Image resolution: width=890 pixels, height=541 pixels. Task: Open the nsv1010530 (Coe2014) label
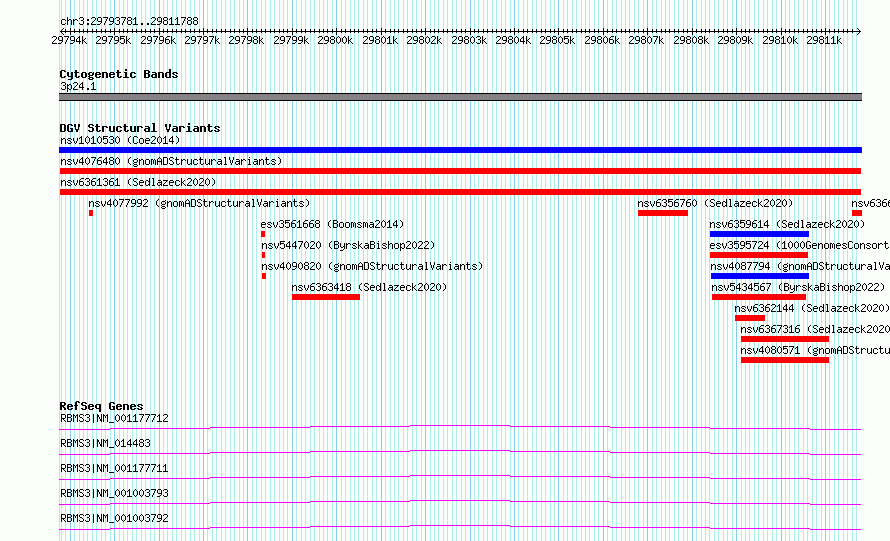click(120, 140)
